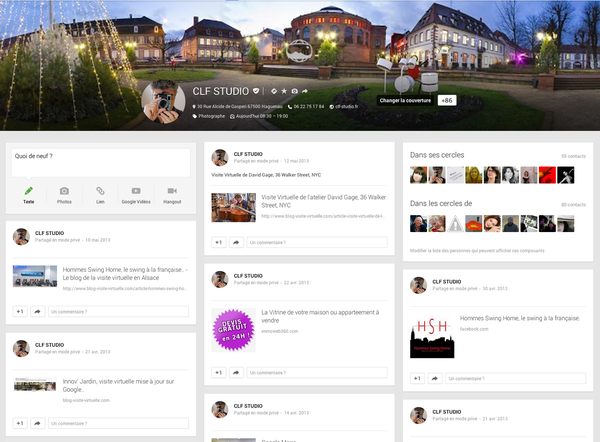Select the warning triangle avatar in circles
The width and height of the screenshot is (600, 442).
pos(455,223)
